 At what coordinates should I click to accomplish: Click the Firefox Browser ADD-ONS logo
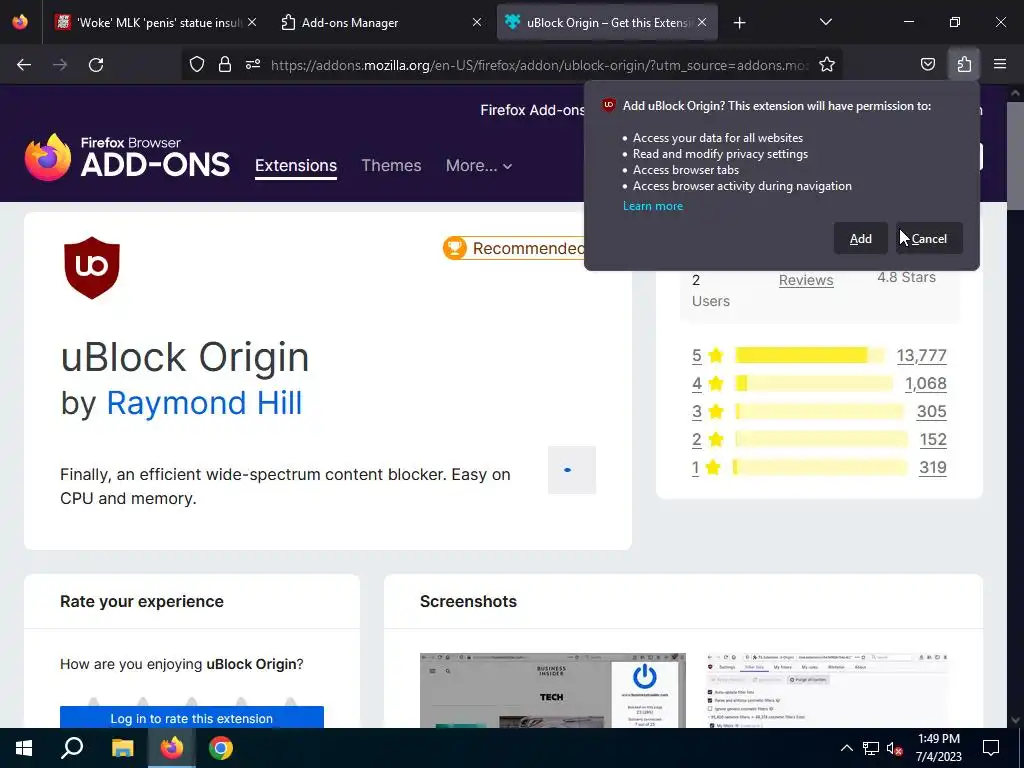point(127,157)
